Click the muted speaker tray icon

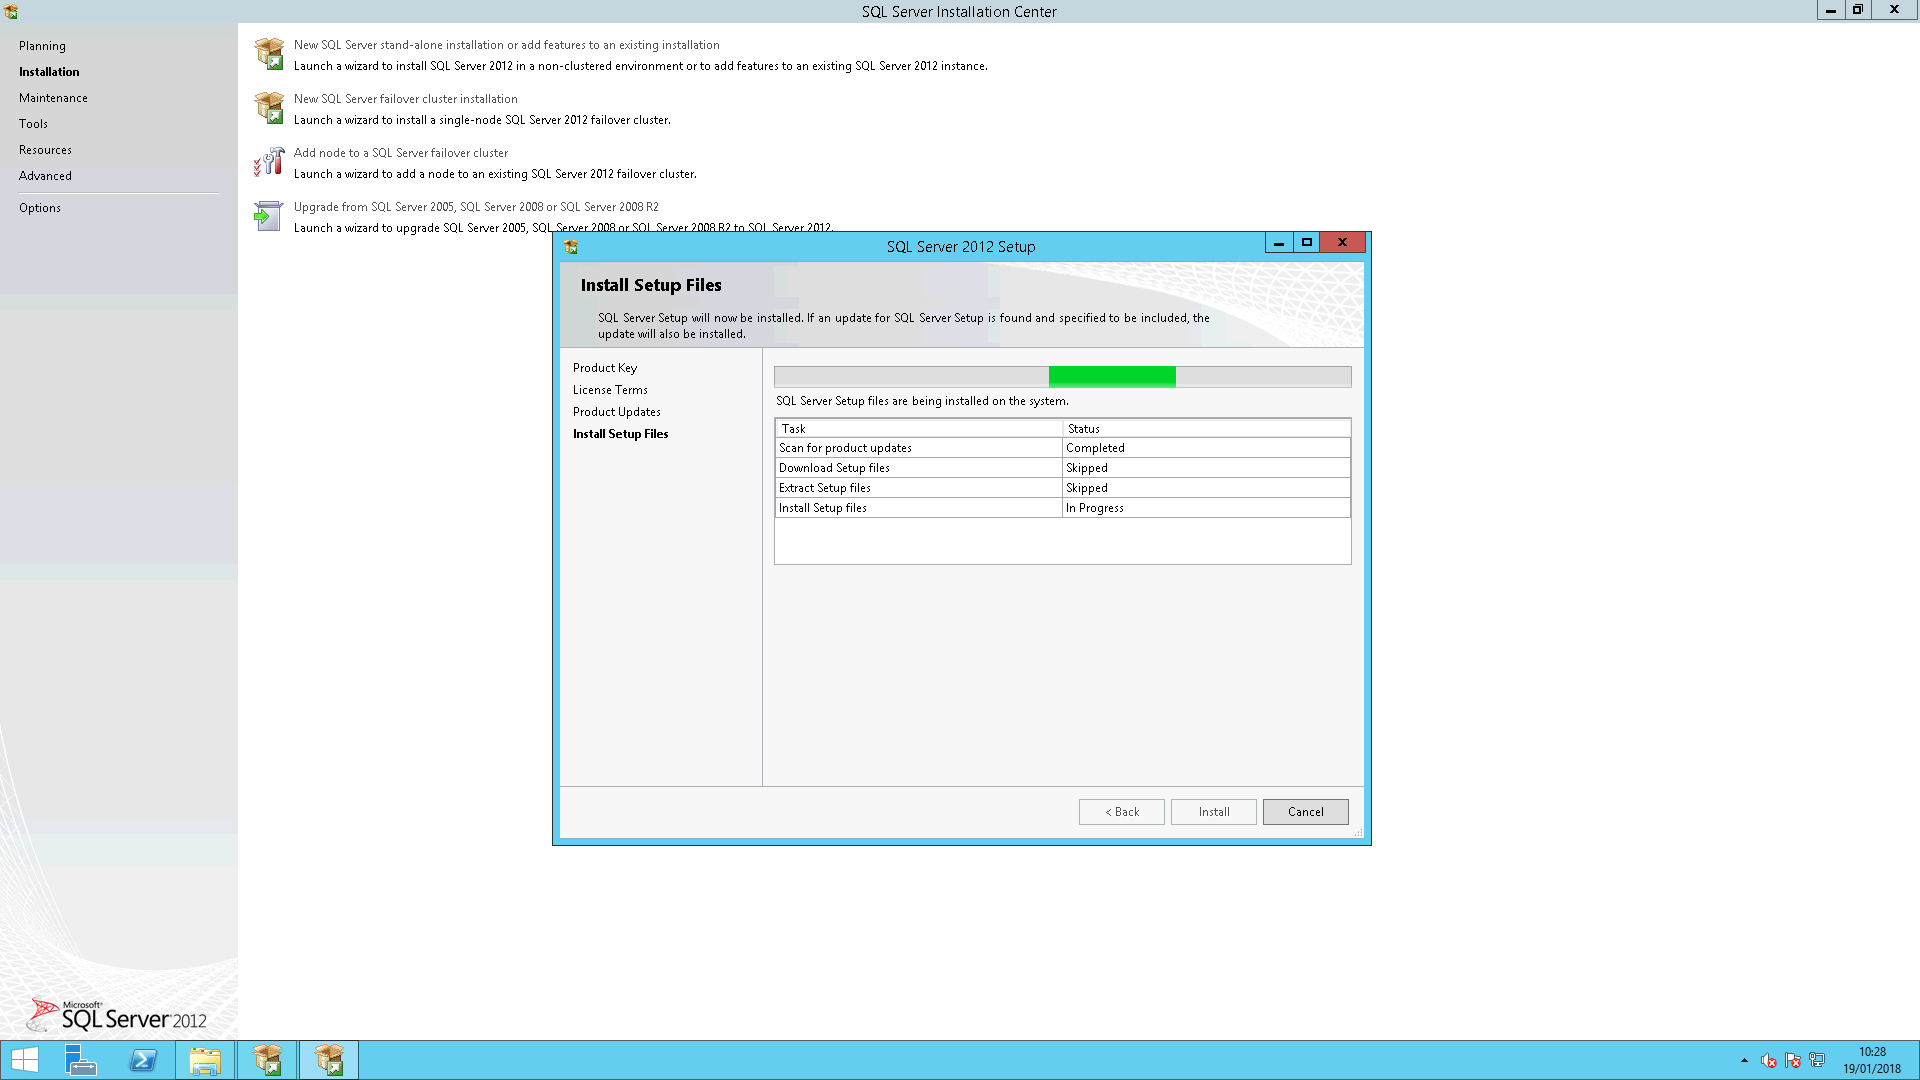click(1769, 1060)
